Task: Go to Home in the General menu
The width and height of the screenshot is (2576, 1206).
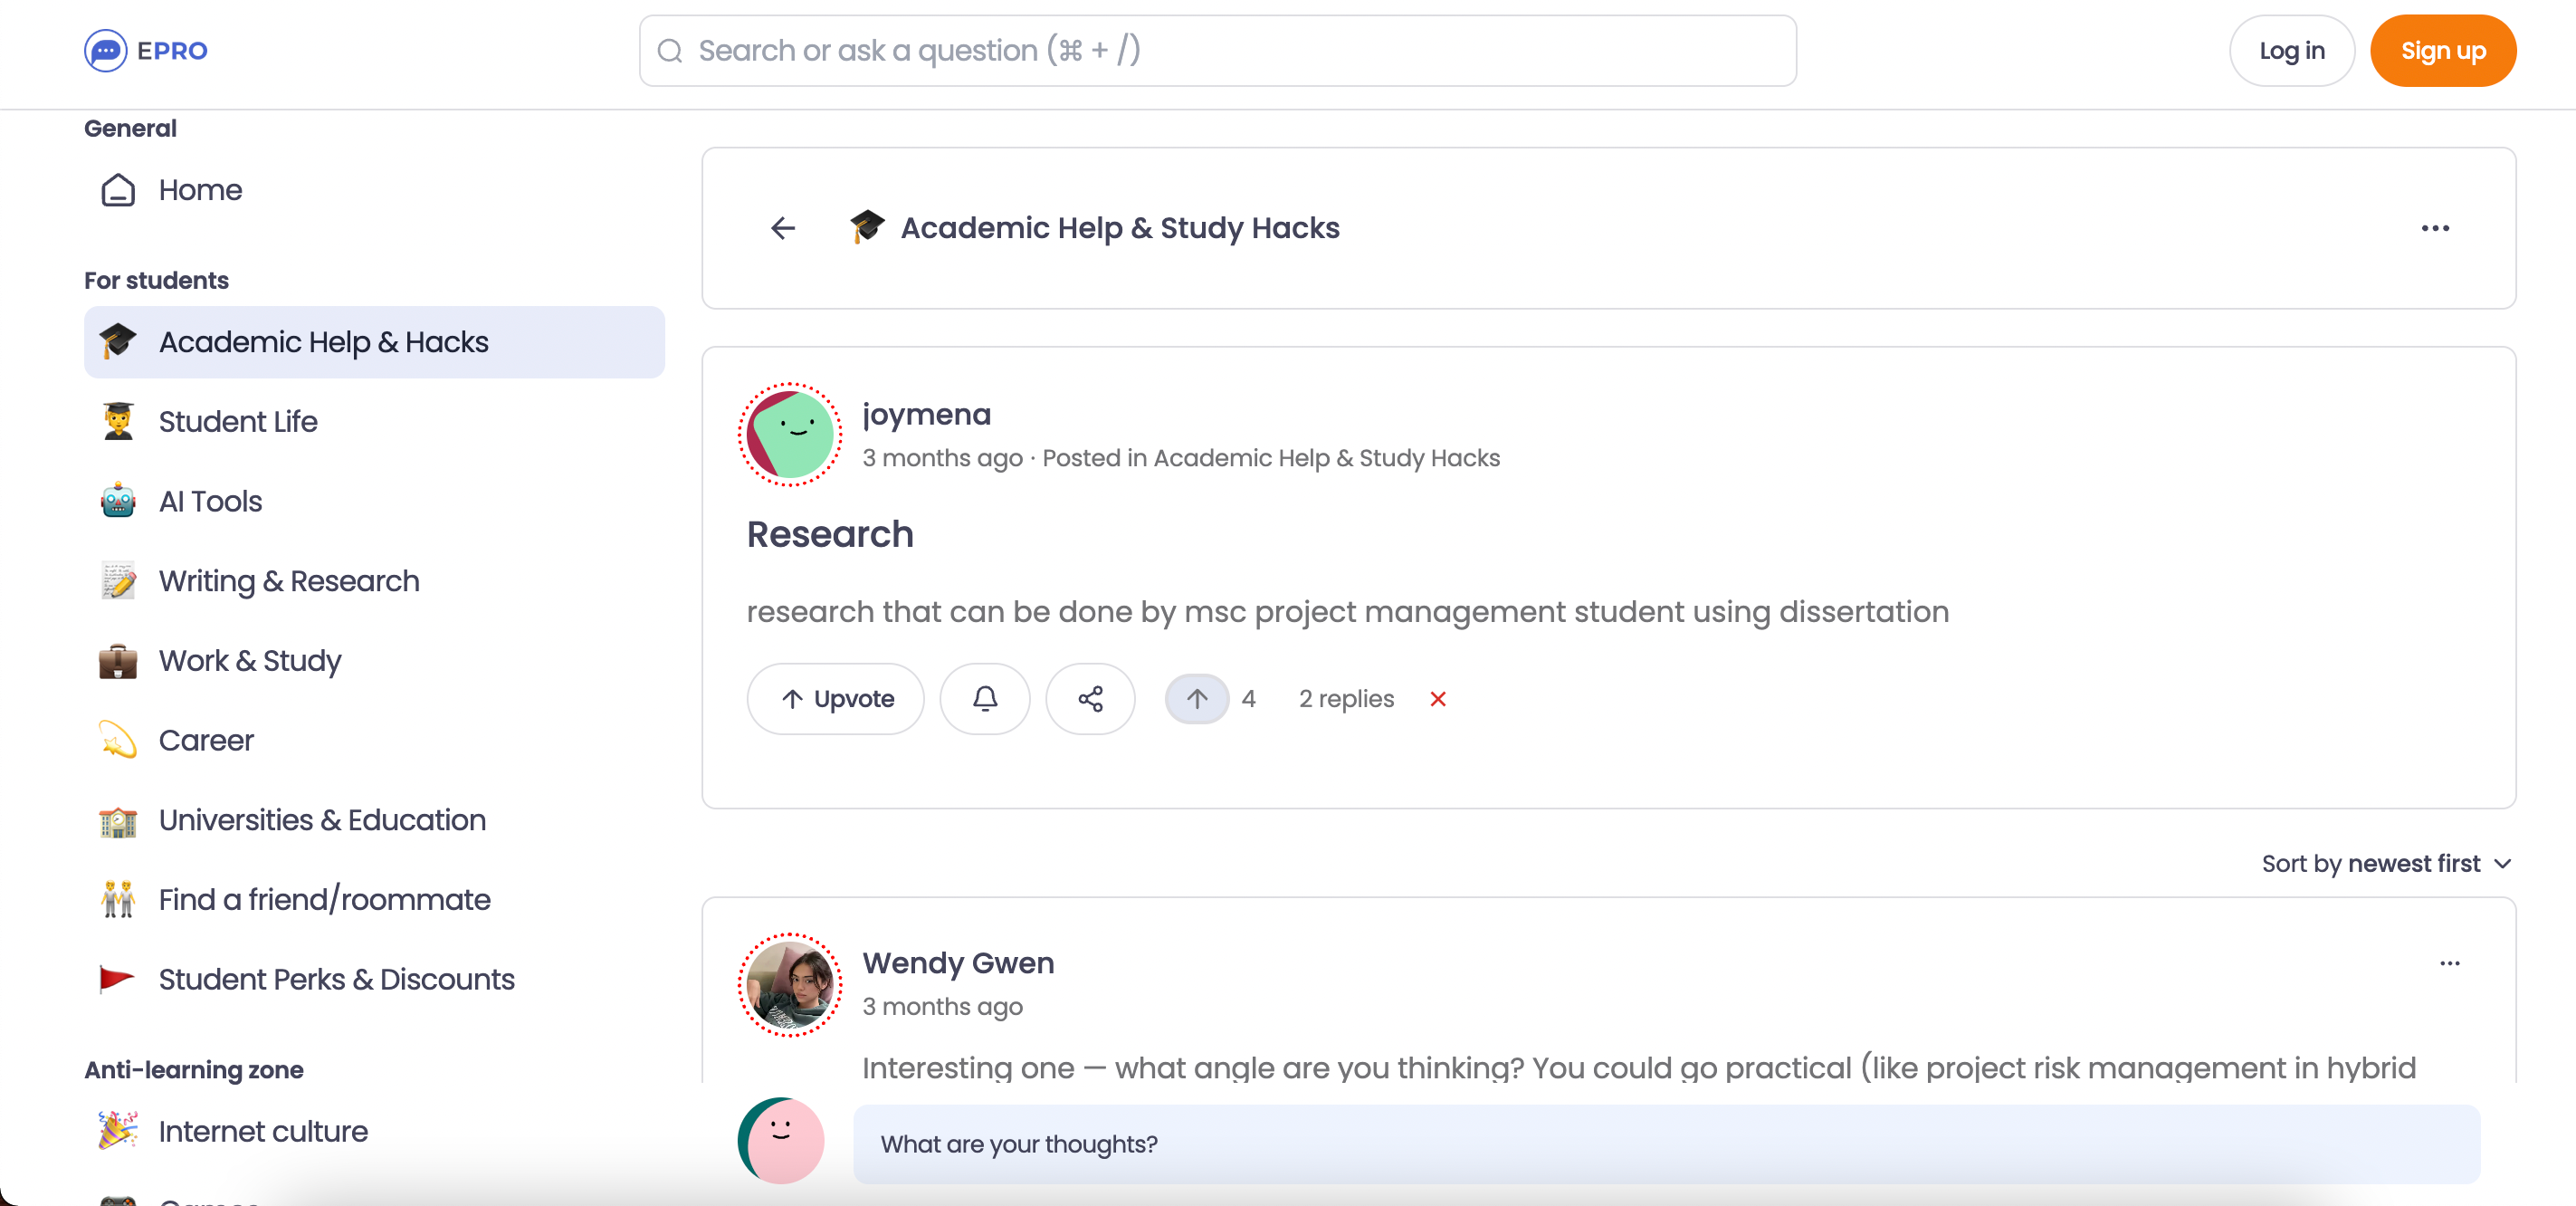Action: coord(200,189)
